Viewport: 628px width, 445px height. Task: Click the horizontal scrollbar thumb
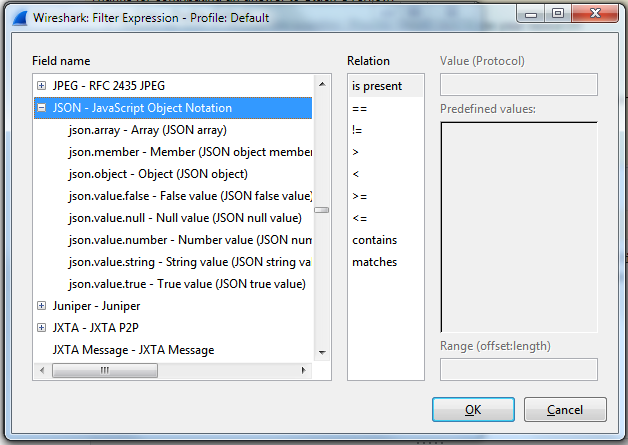tap(105, 370)
